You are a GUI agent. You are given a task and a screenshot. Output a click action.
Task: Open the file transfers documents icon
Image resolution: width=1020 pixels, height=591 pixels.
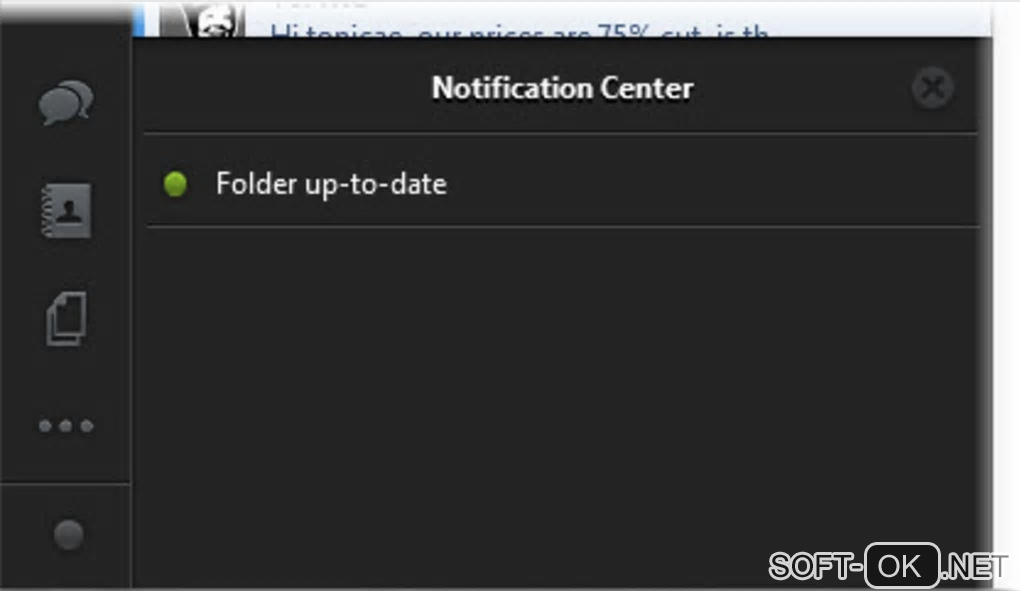pyautogui.click(x=66, y=320)
